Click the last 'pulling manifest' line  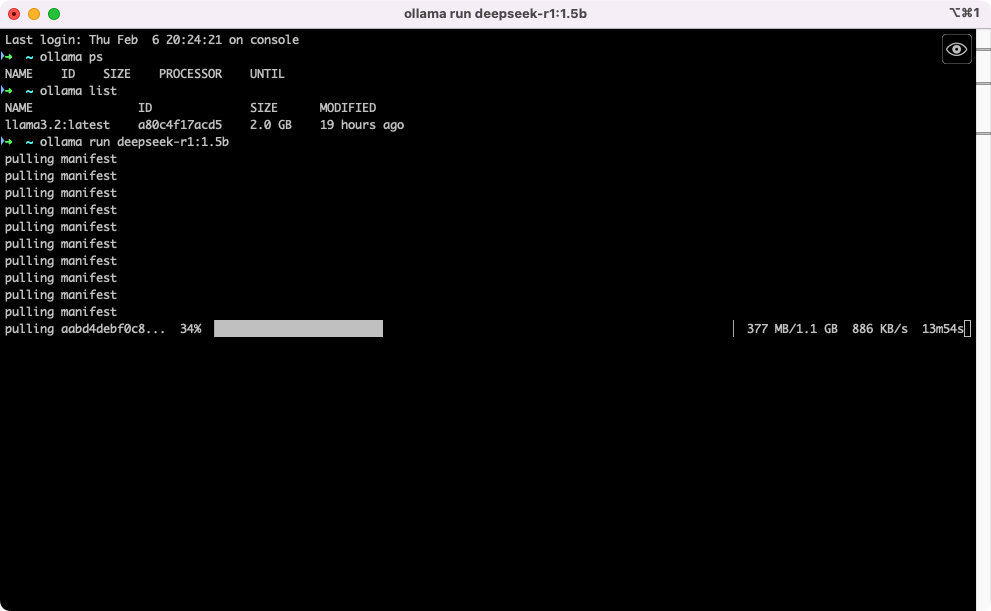coord(61,312)
